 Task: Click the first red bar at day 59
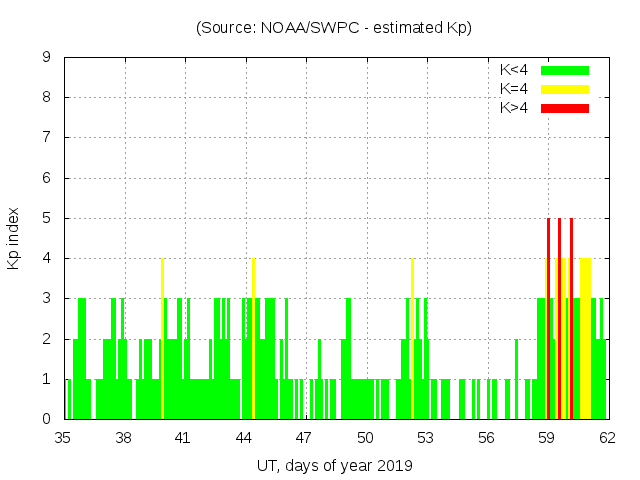click(x=548, y=320)
